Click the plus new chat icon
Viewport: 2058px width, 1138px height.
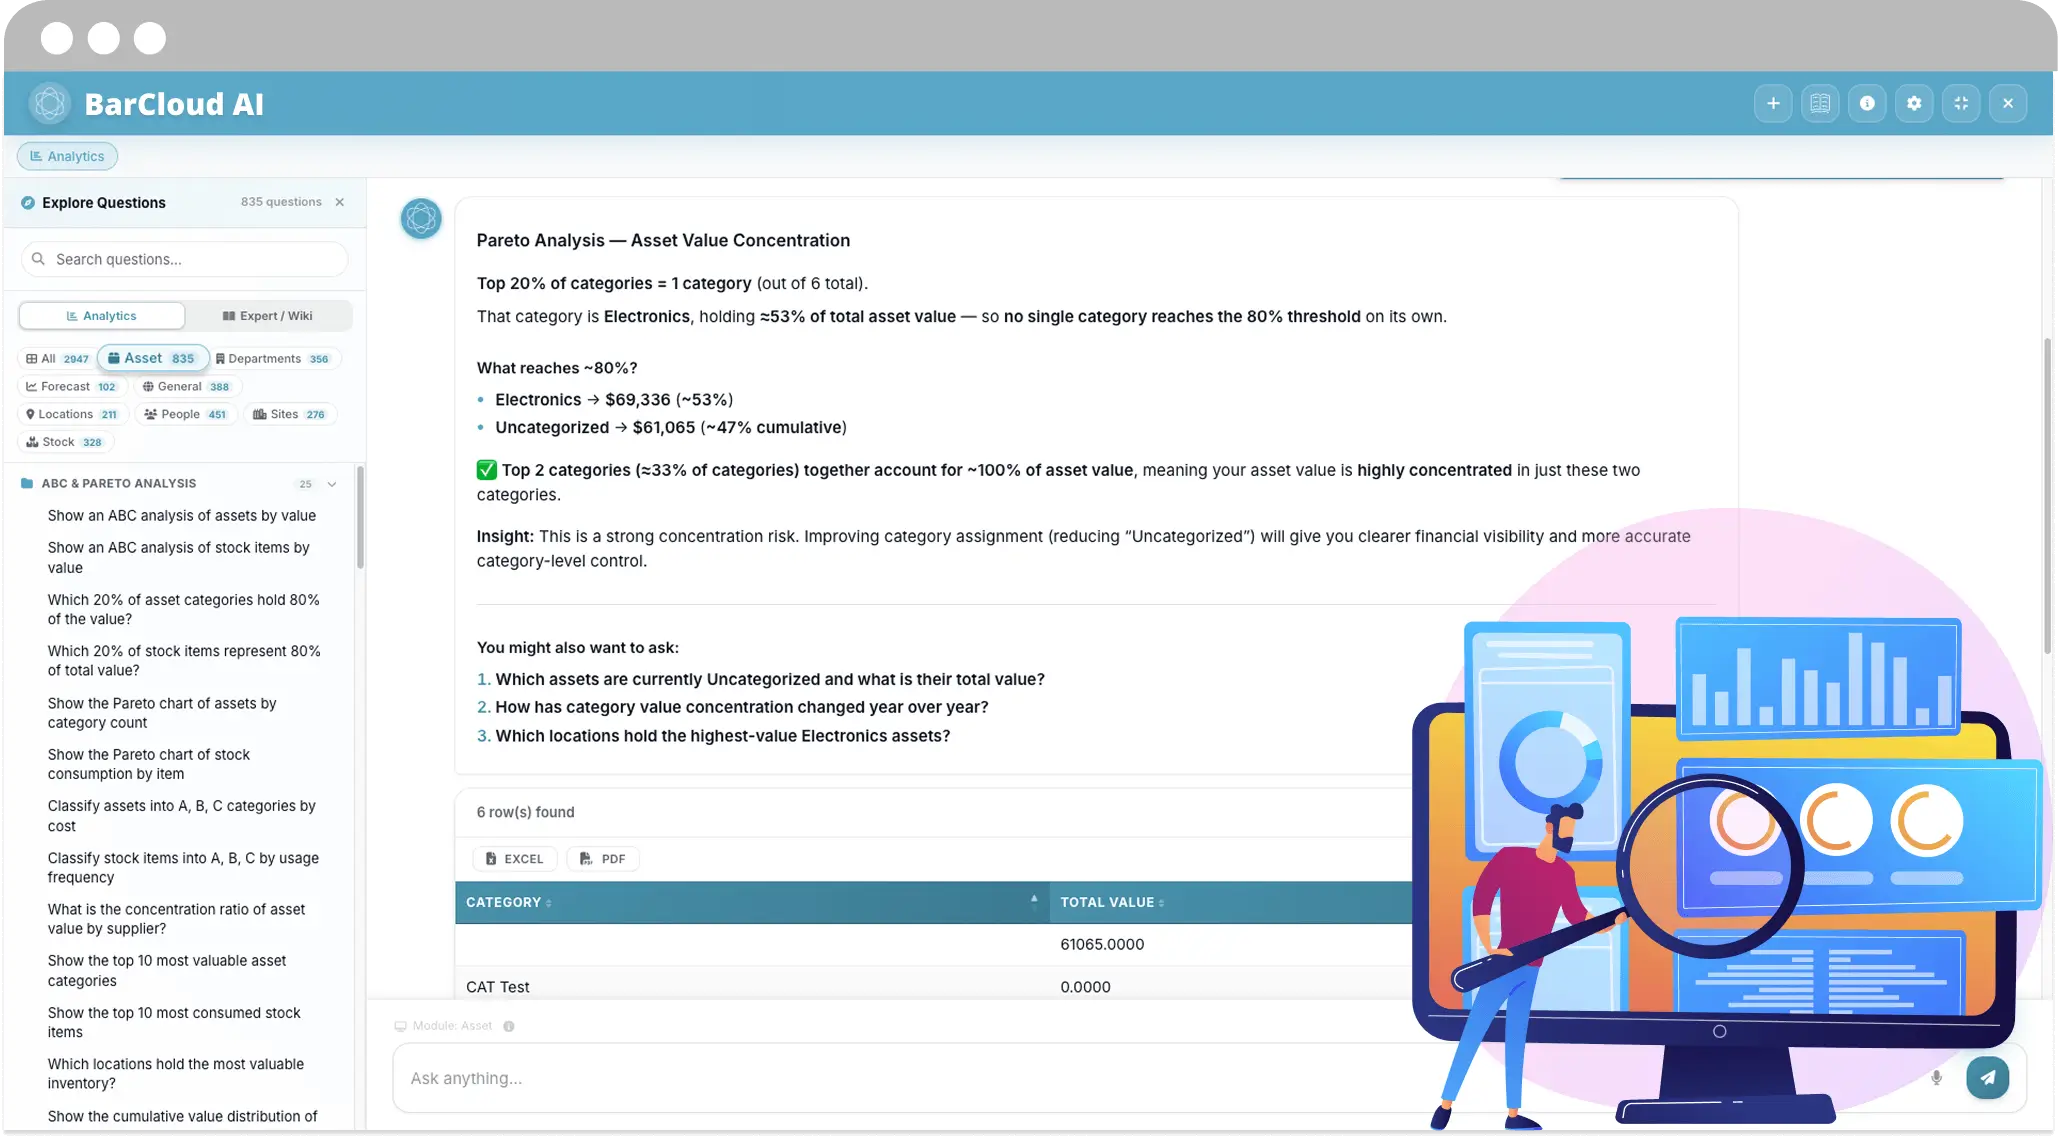coord(1773,103)
